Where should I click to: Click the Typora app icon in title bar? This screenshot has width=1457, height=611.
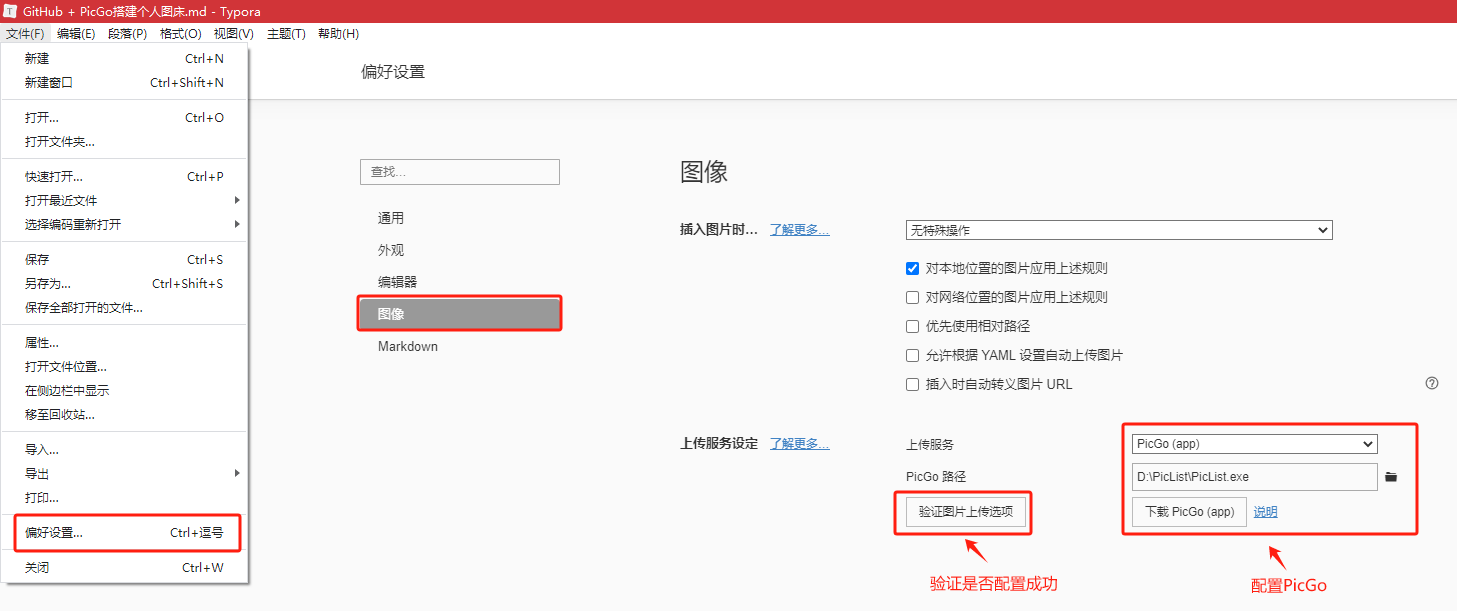tap(10, 10)
